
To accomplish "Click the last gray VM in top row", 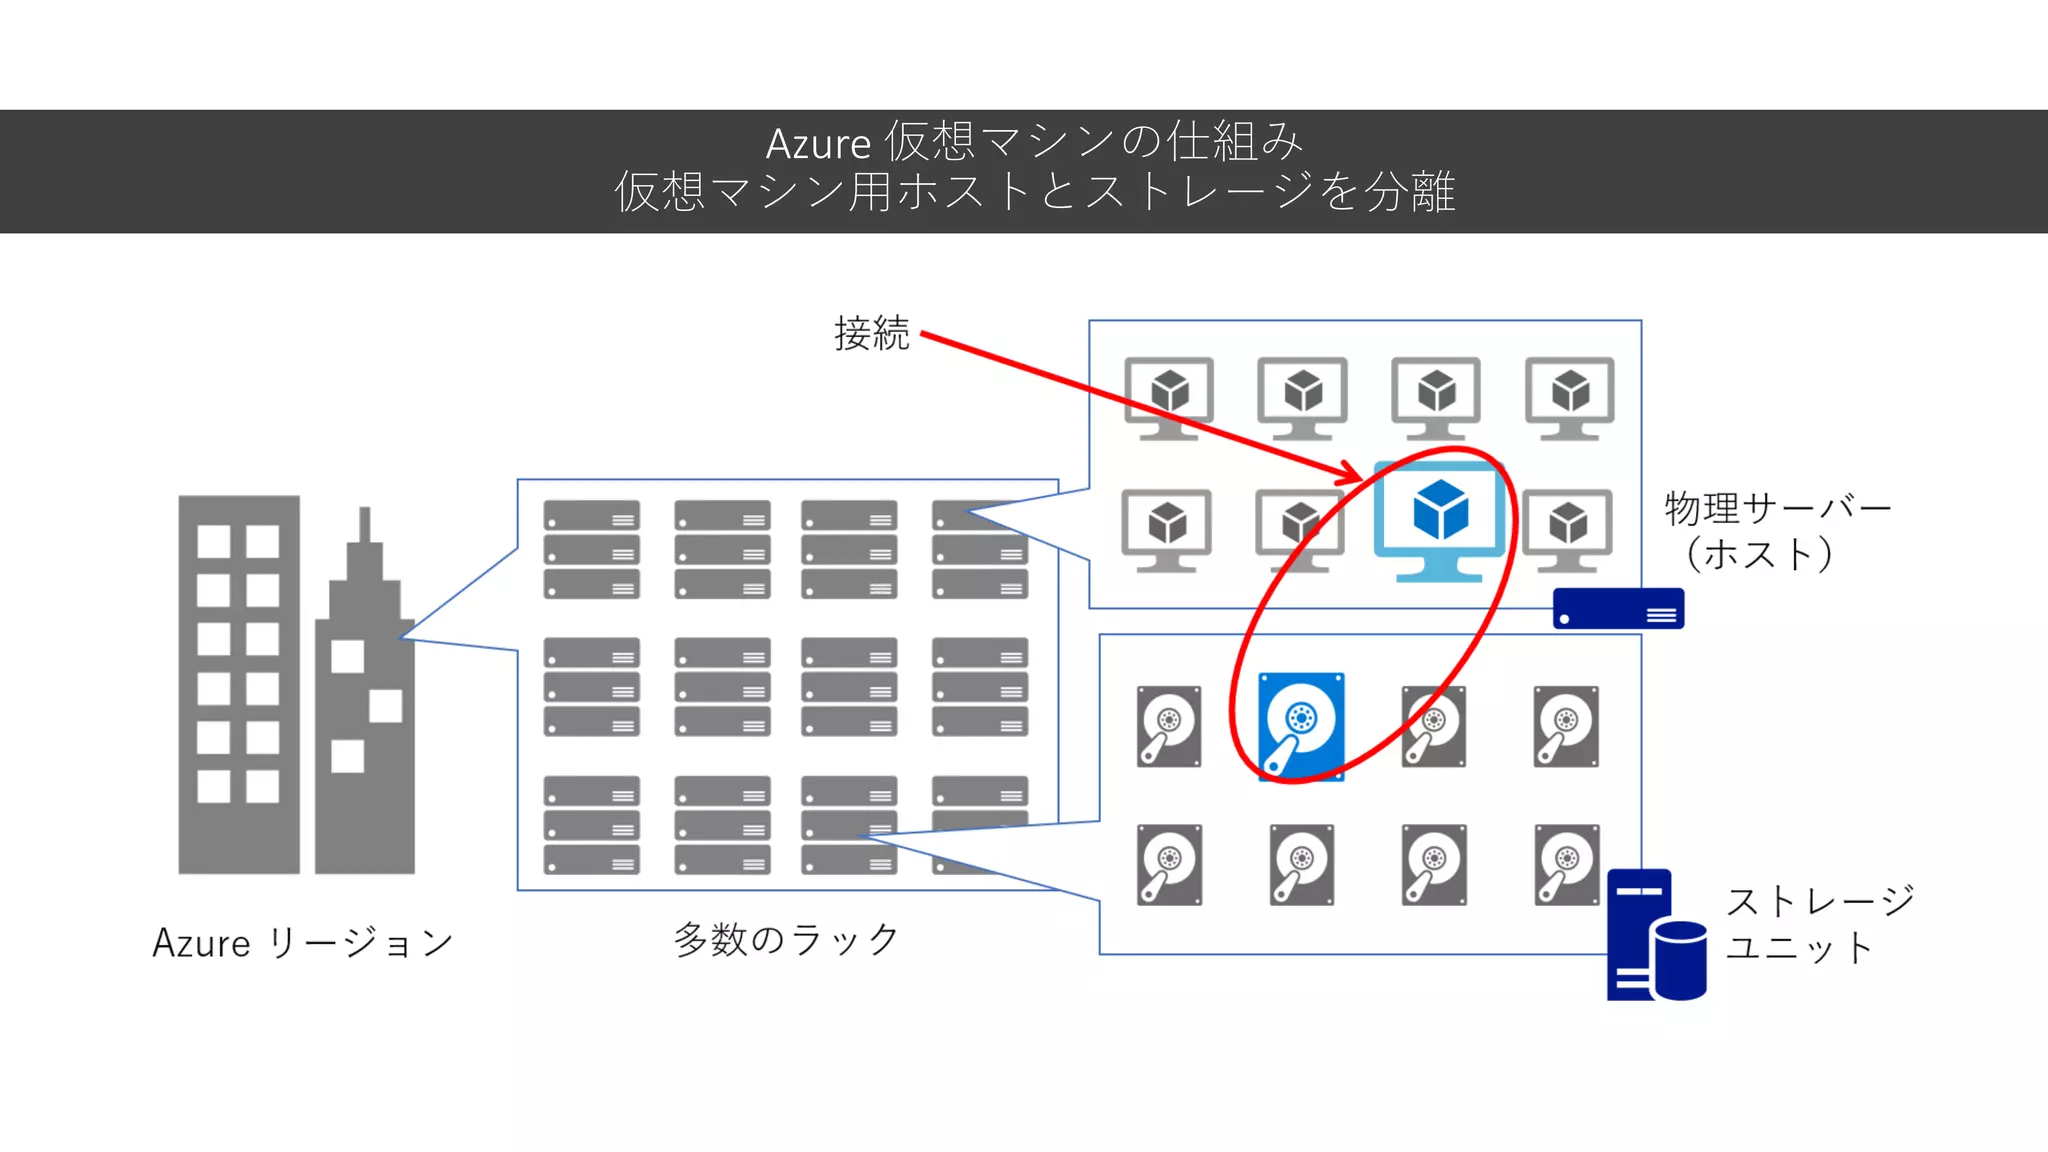I will [x=1569, y=398].
